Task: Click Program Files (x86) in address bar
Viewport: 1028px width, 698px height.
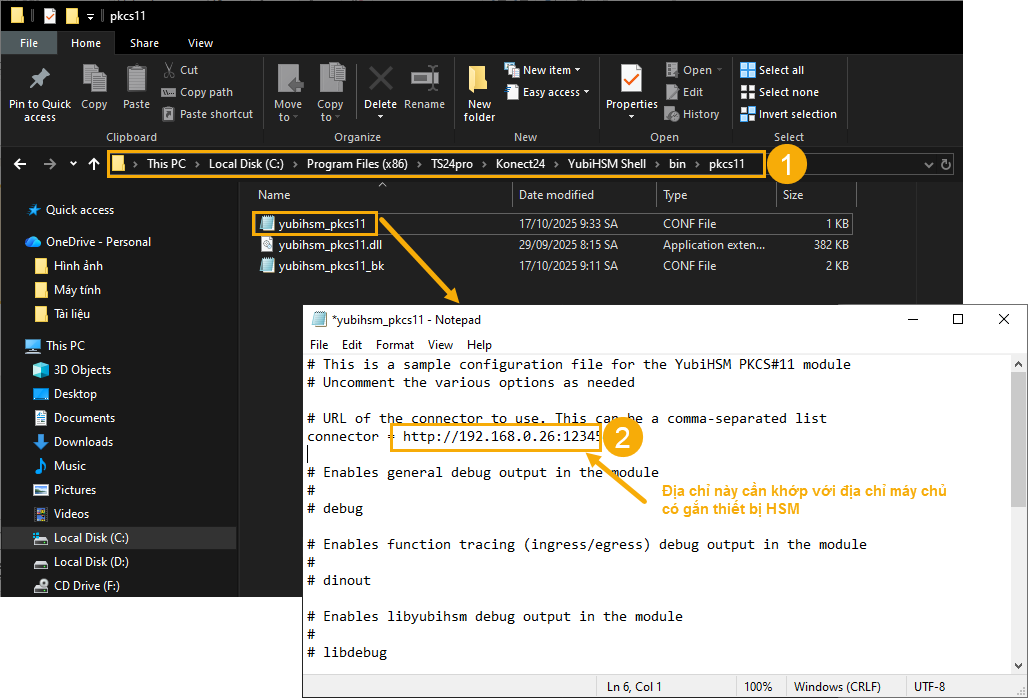Action: pyautogui.click(x=357, y=164)
